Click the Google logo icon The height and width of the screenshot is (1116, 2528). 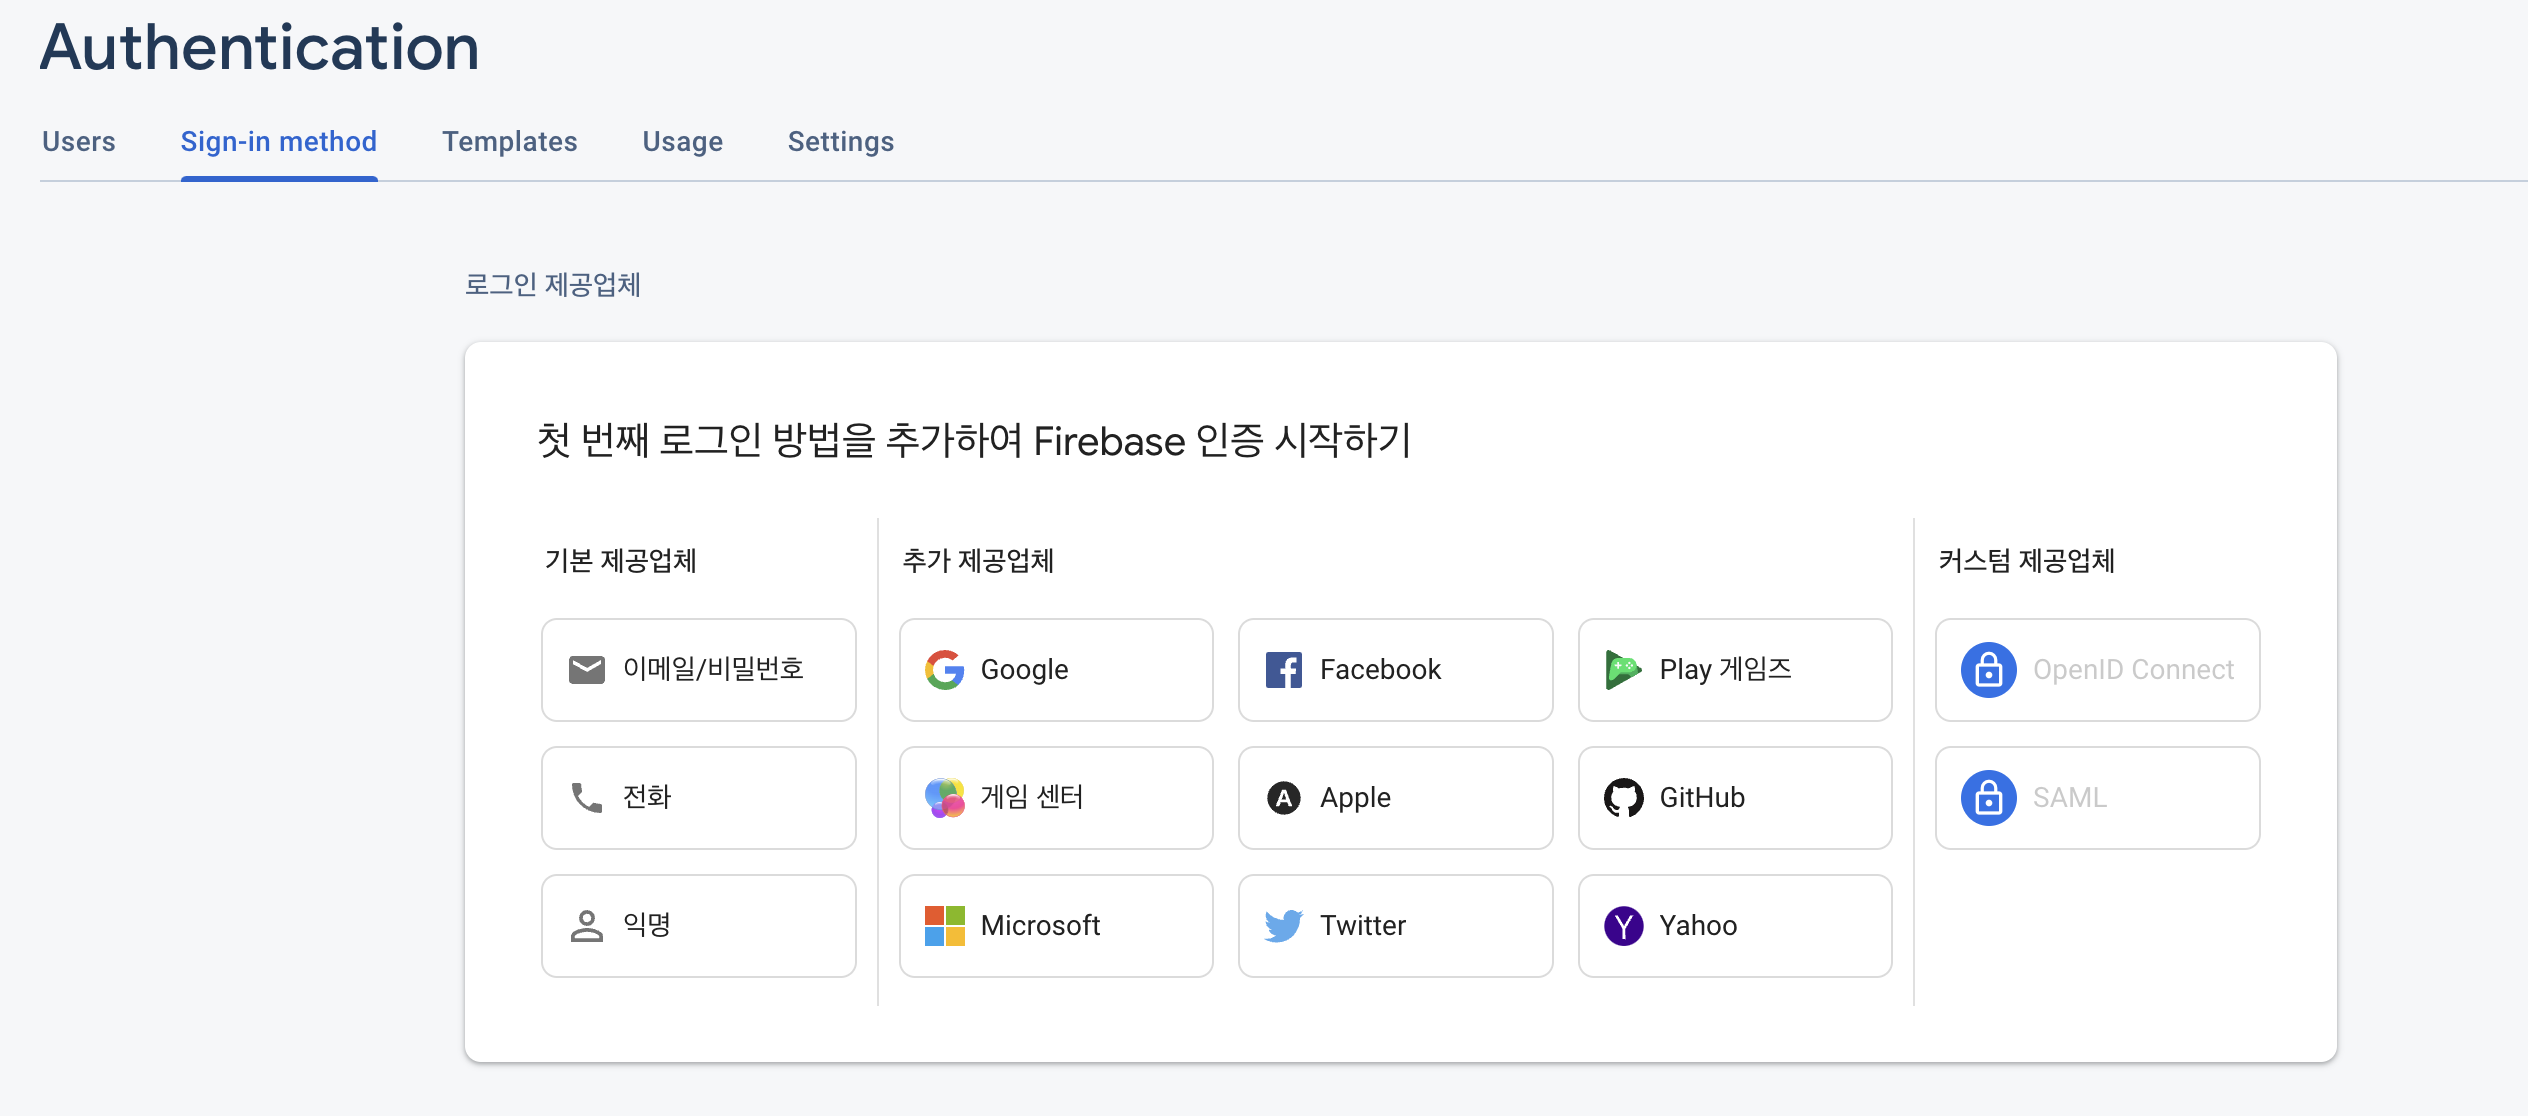(x=944, y=670)
